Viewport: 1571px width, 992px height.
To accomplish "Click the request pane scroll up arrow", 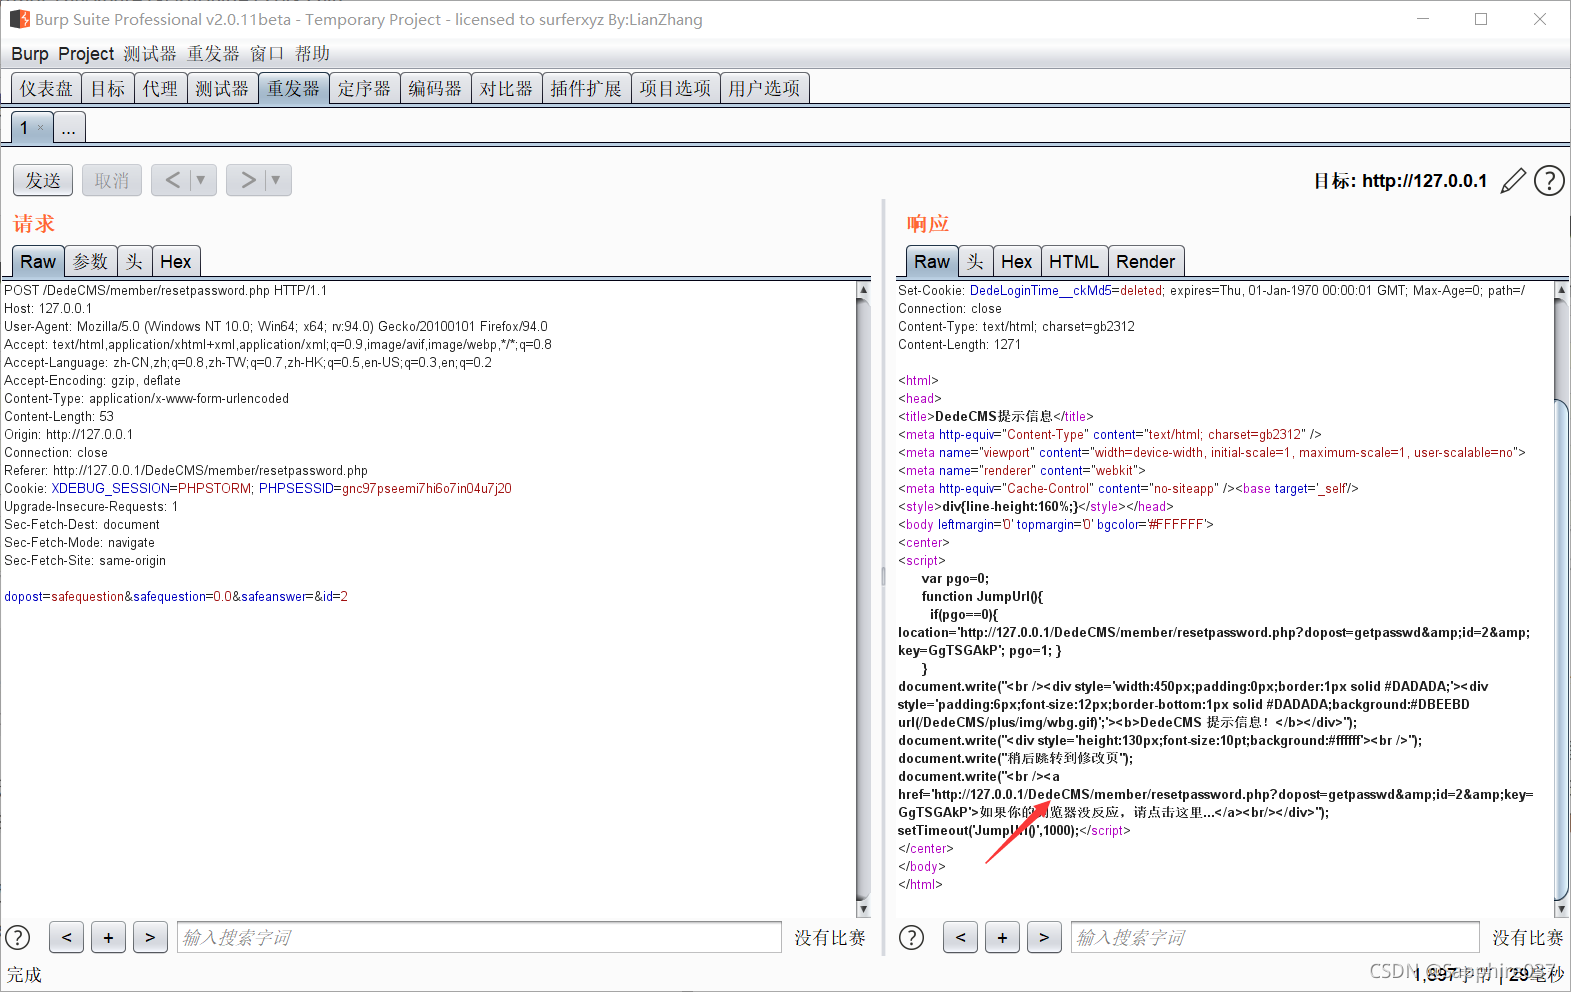I will point(864,290).
